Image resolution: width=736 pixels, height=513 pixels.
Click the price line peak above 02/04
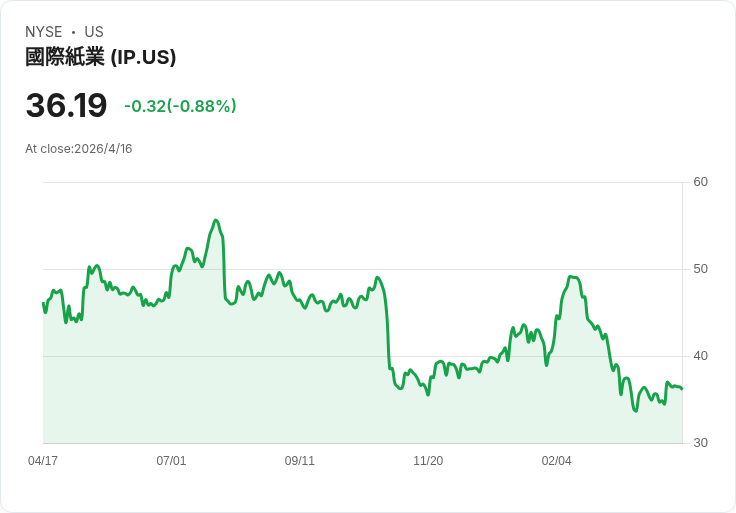(x=571, y=277)
